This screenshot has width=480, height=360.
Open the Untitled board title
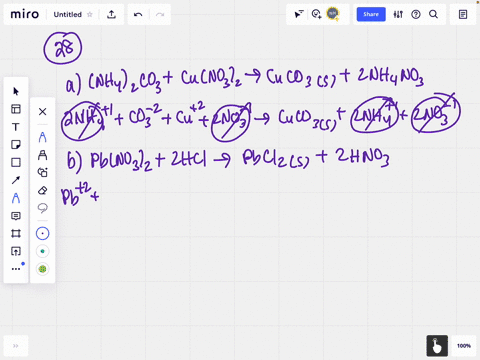[x=67, y=14]
